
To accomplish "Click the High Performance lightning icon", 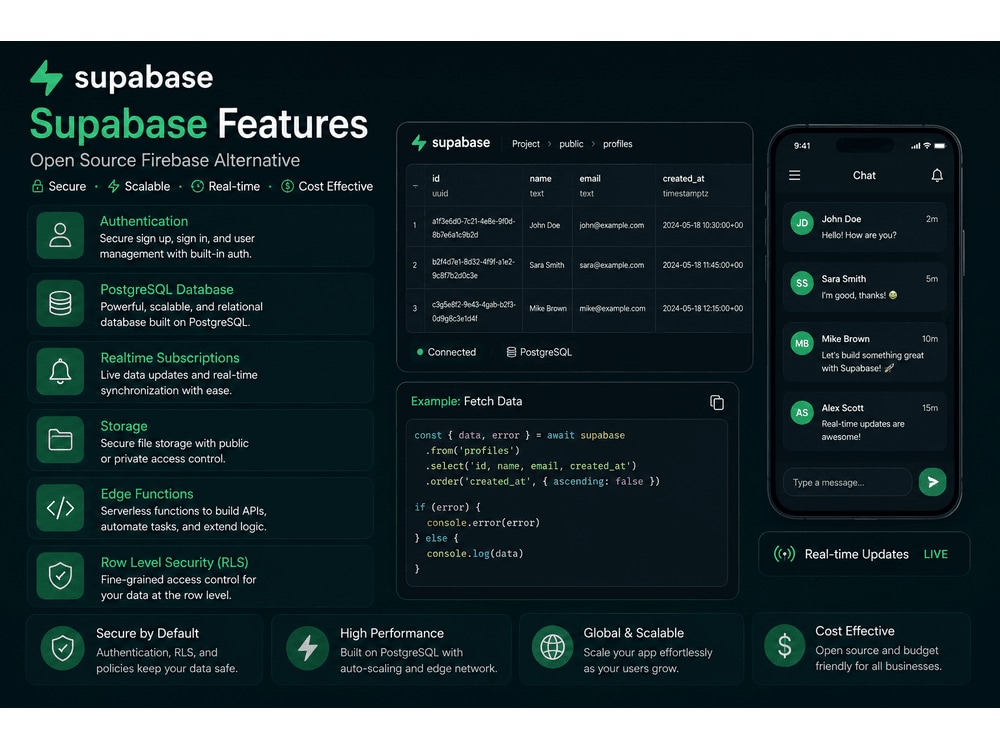I will [x=307, y=649].
